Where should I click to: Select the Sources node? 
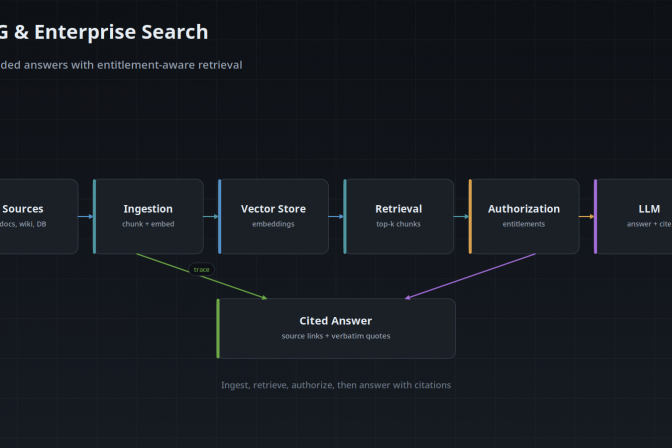(39, 216)
